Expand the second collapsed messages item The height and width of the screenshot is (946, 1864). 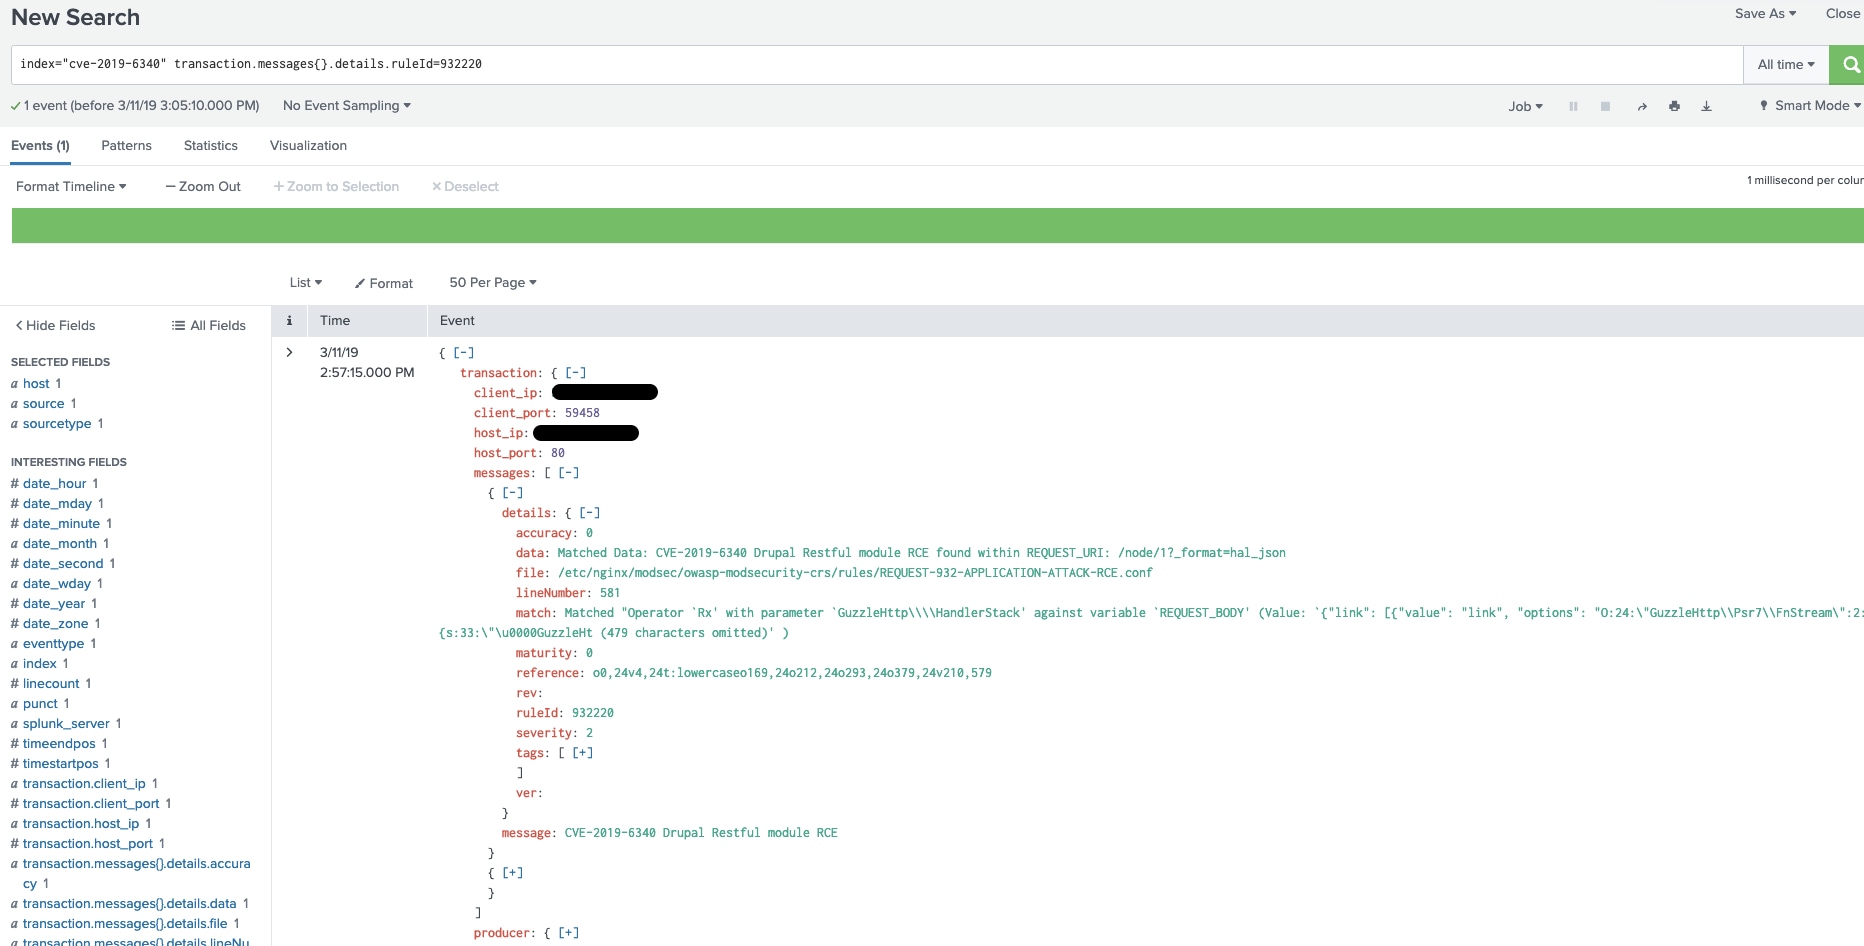coord(513,873)
